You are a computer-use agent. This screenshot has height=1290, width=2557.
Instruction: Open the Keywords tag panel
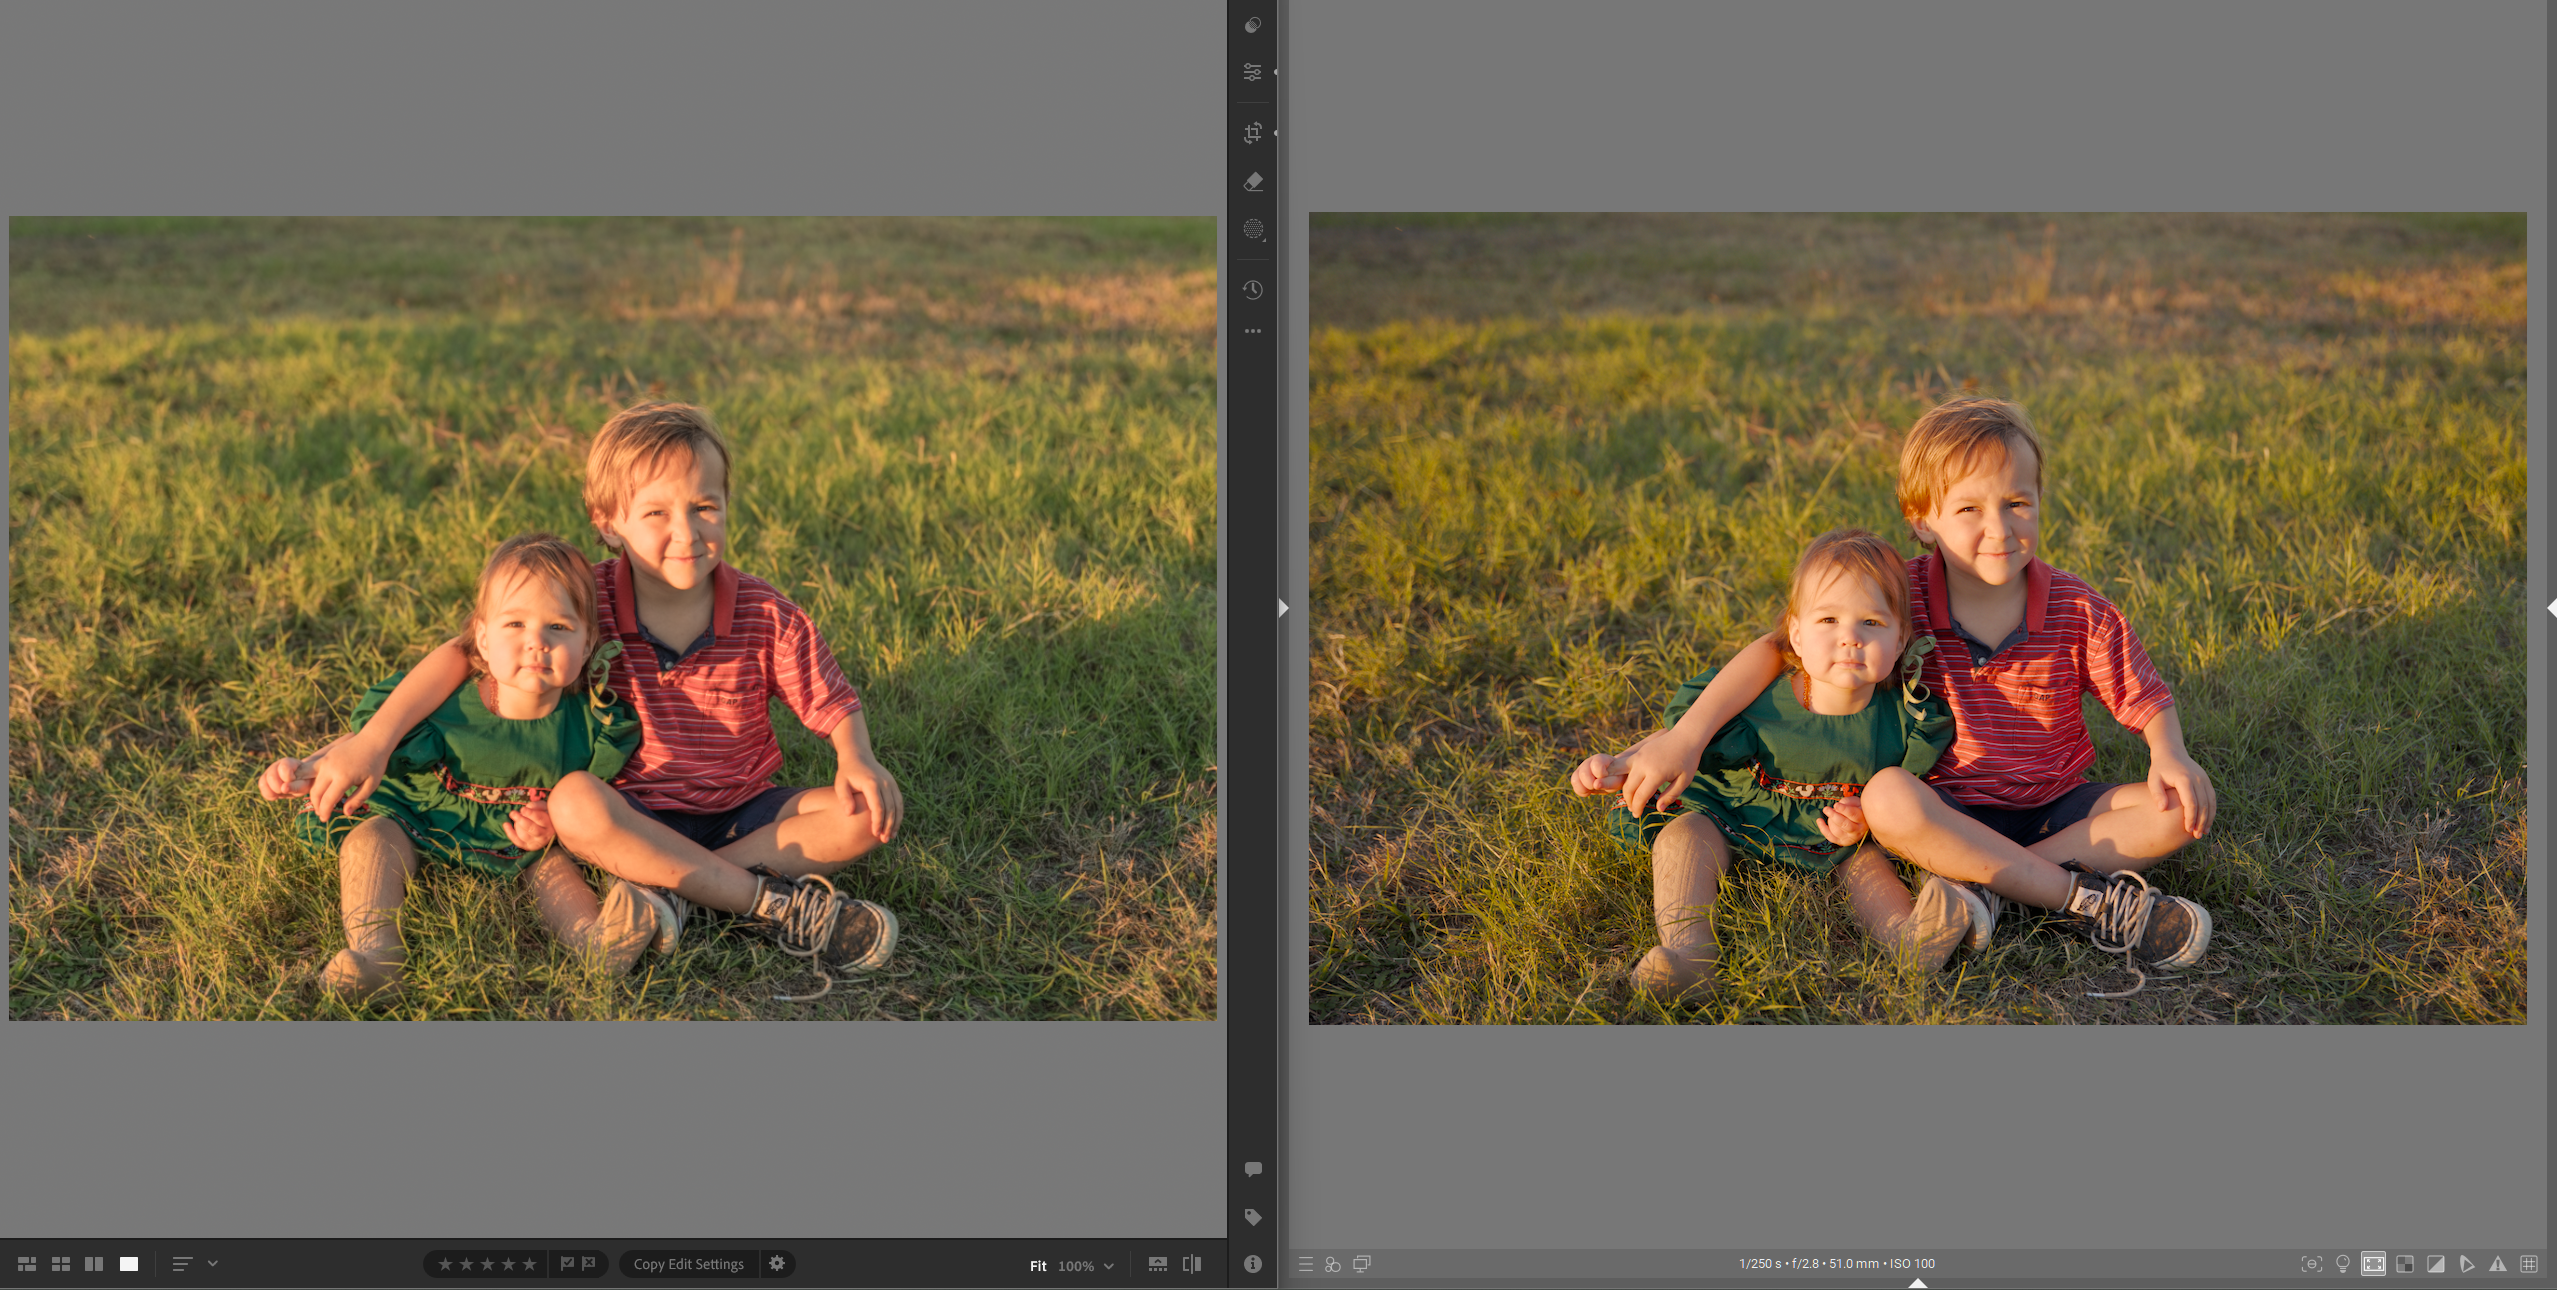1252,1217
